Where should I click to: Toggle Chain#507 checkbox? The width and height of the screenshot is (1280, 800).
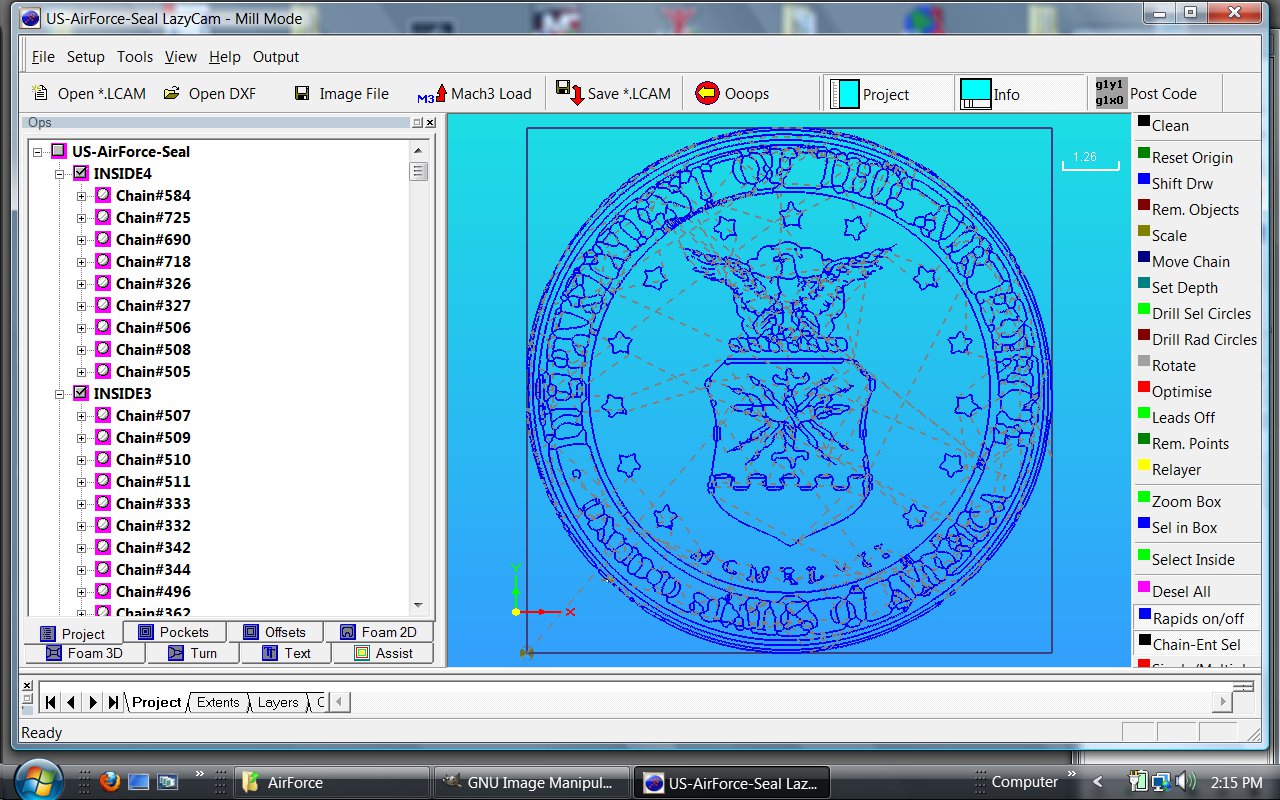coord(103,415)
